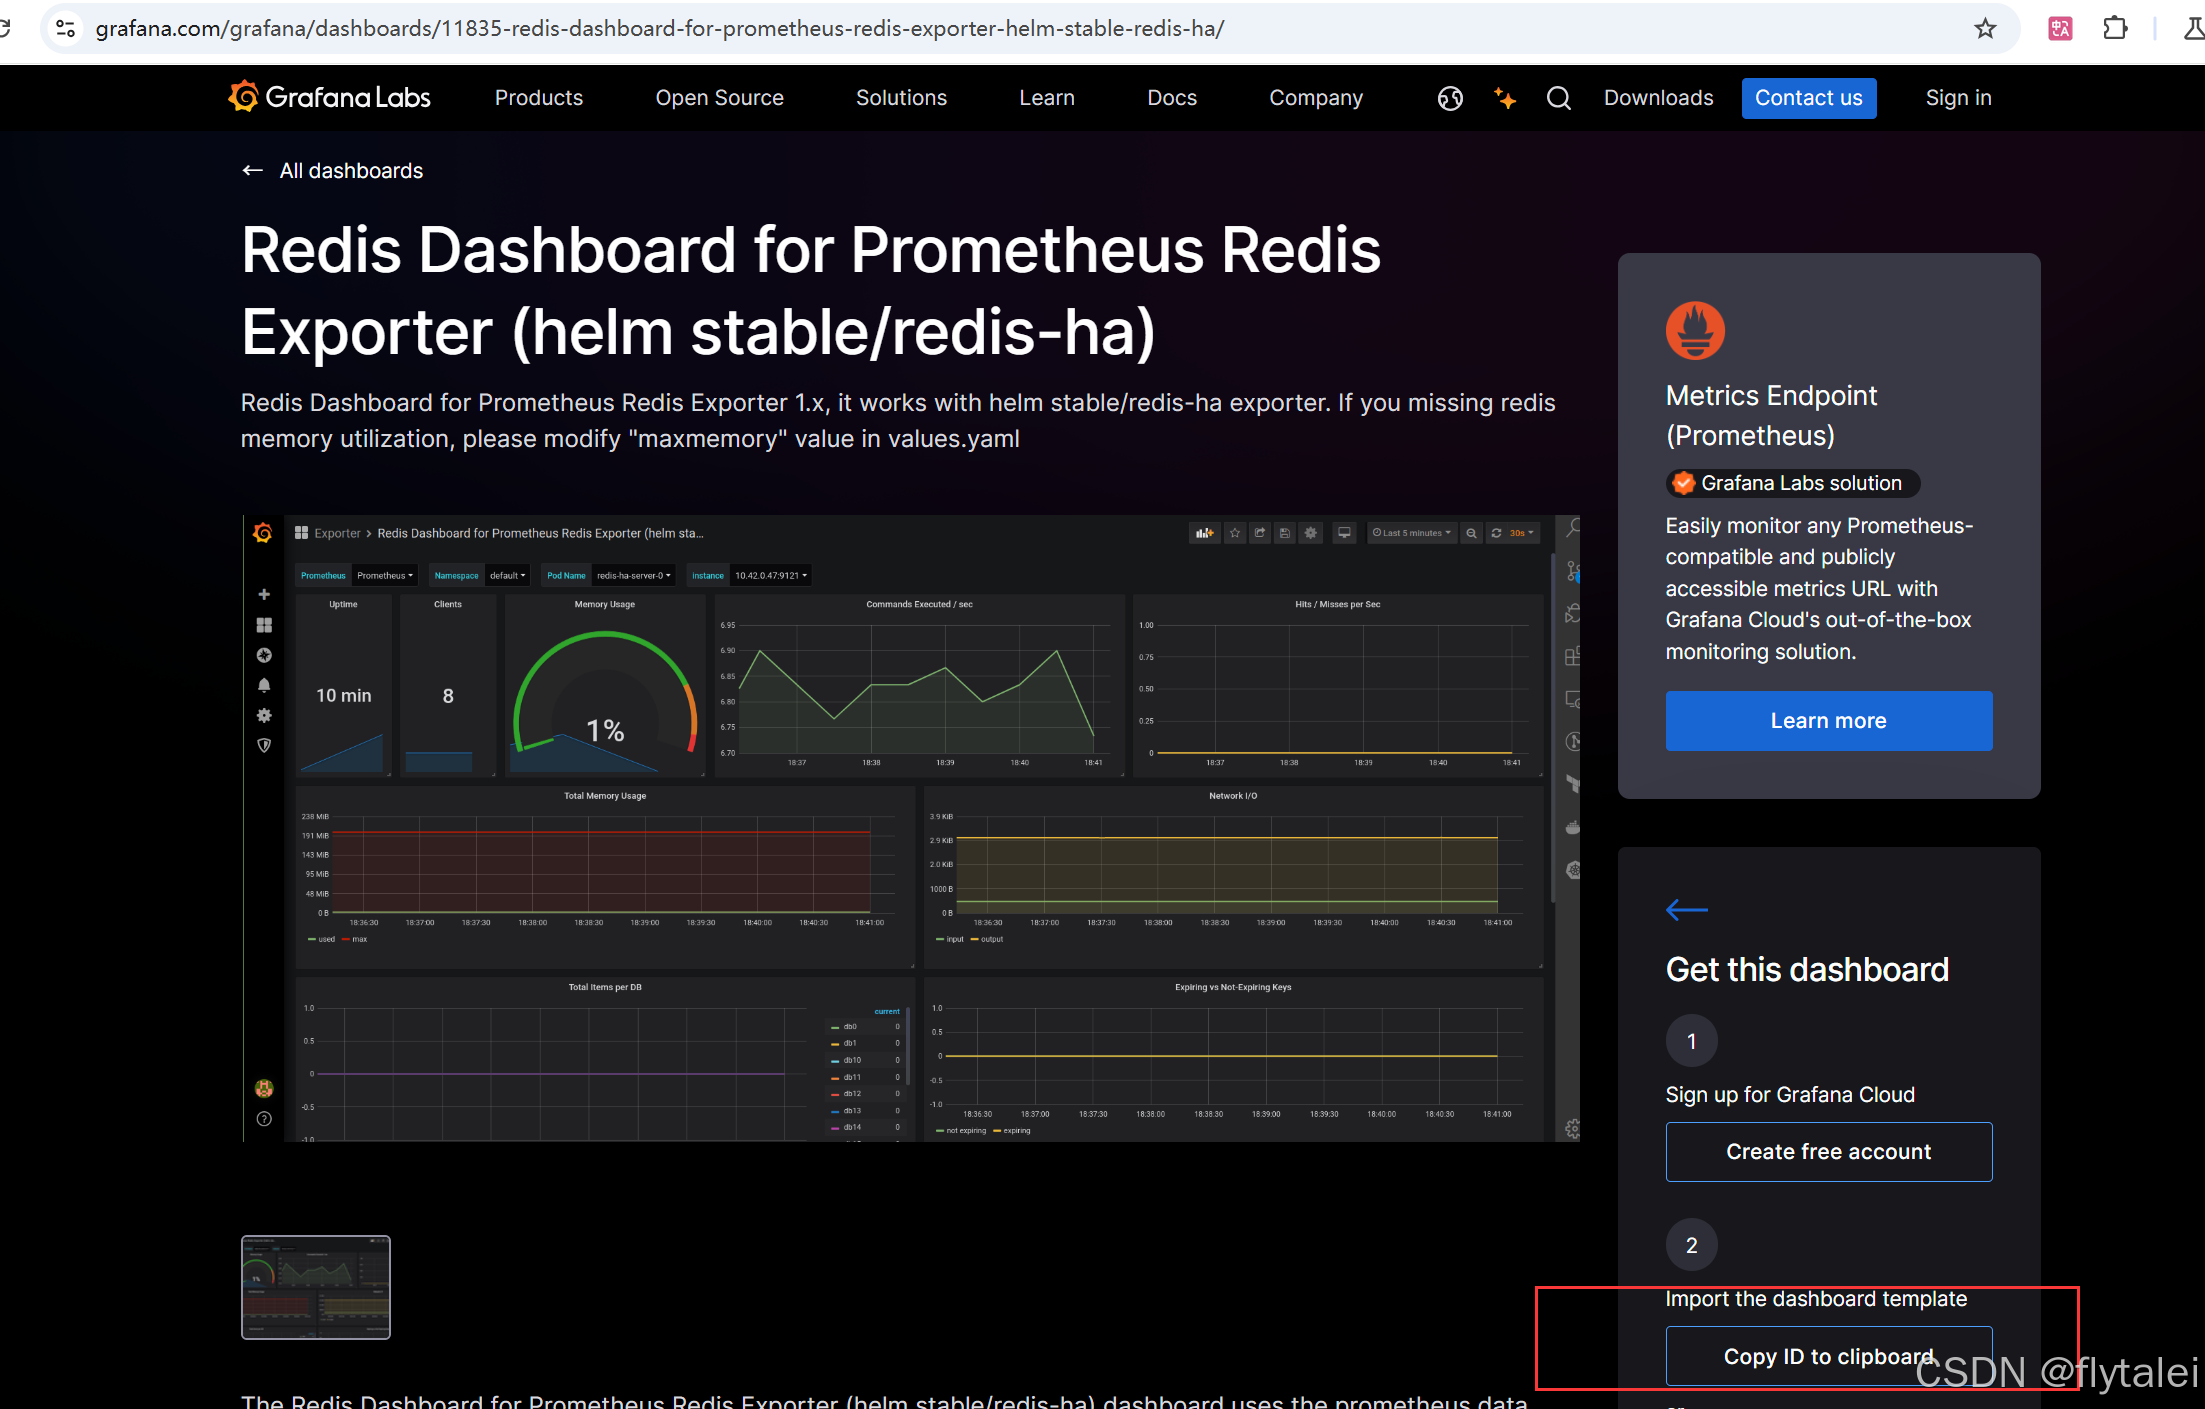
Task: Click the translate extension icon
Action: click(x=2060, y=28)
